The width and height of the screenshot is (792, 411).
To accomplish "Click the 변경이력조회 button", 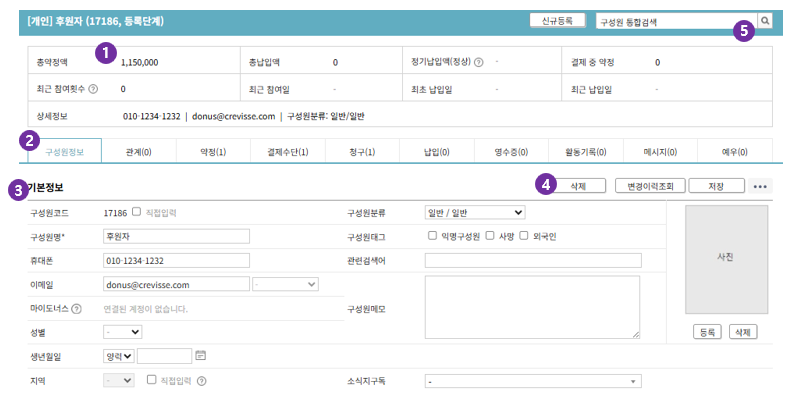I will [x=650, y=186].
